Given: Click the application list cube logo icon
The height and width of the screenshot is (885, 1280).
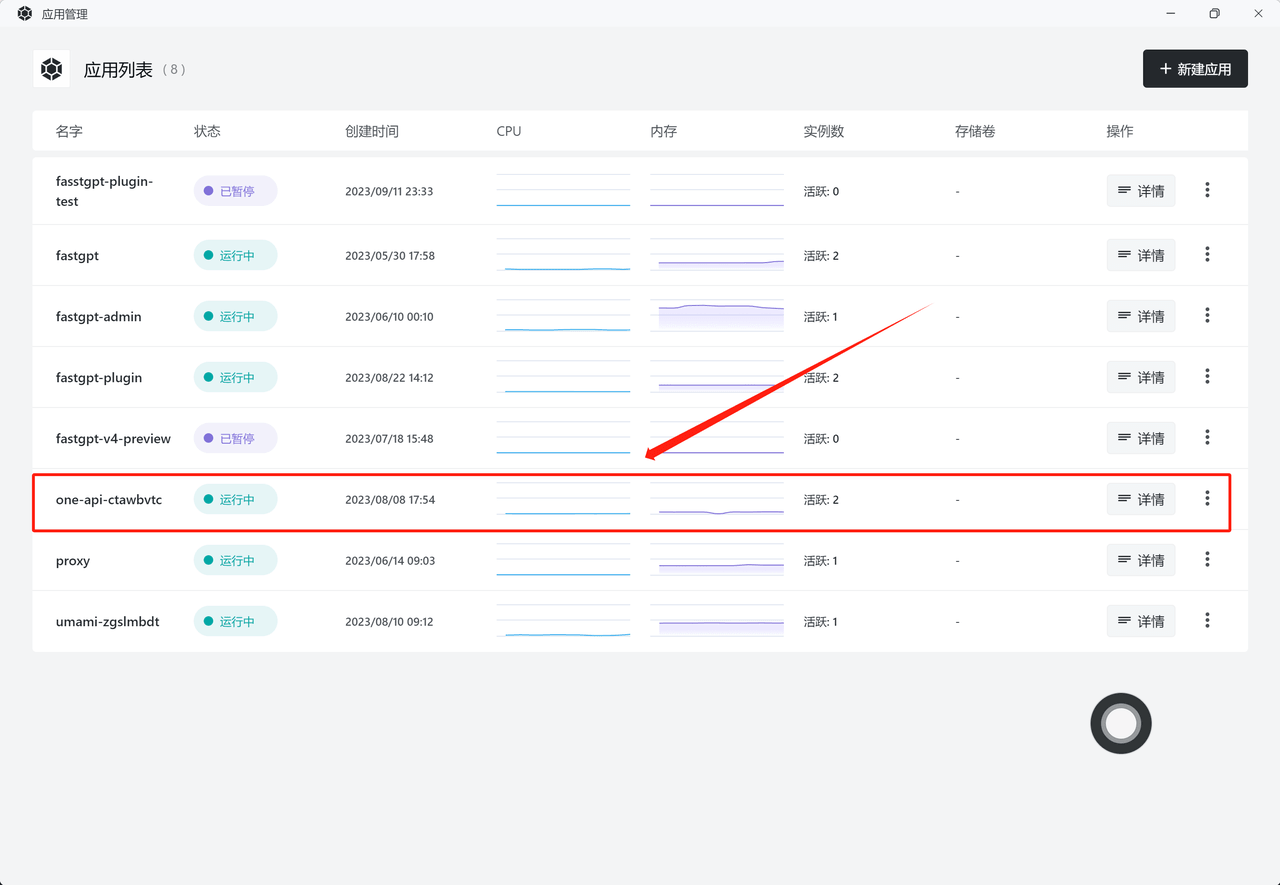Looking at the screenshot, I should (x=51, y=69).
